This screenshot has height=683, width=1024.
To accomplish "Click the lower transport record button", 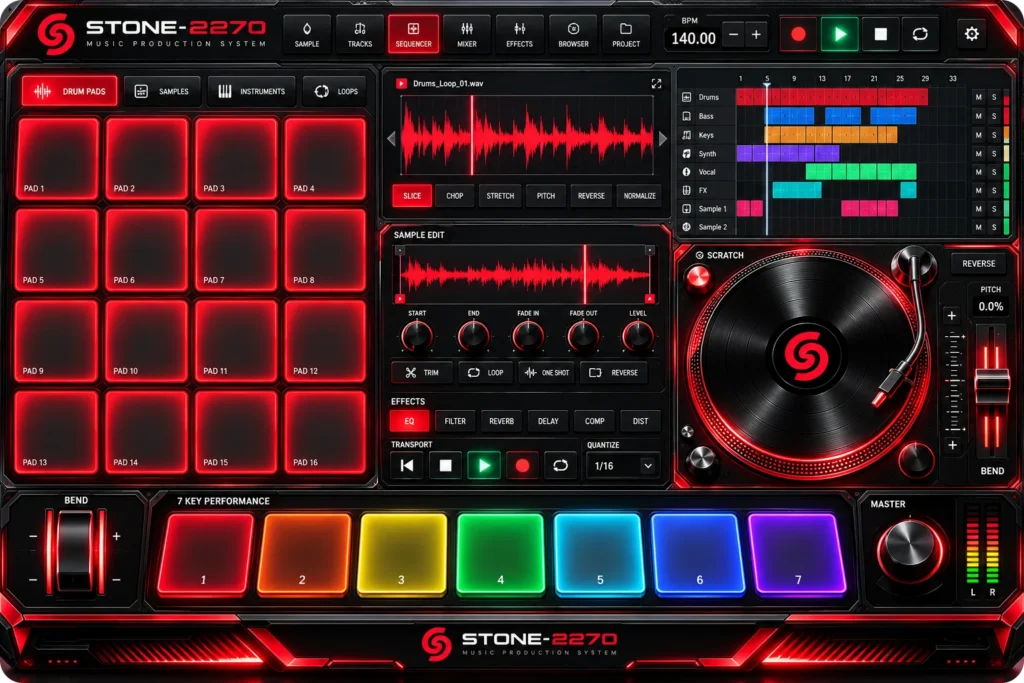I will point(522,466).
